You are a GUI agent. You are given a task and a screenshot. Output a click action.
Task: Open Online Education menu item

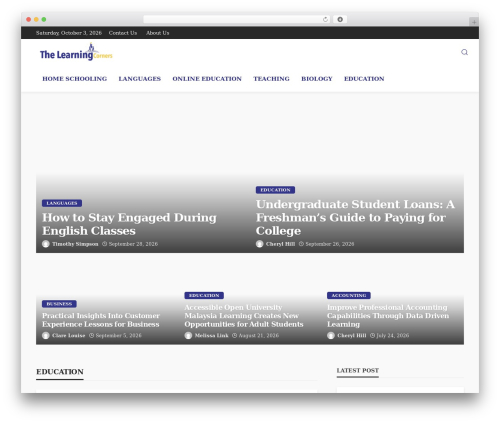click(x=207, y=79)
